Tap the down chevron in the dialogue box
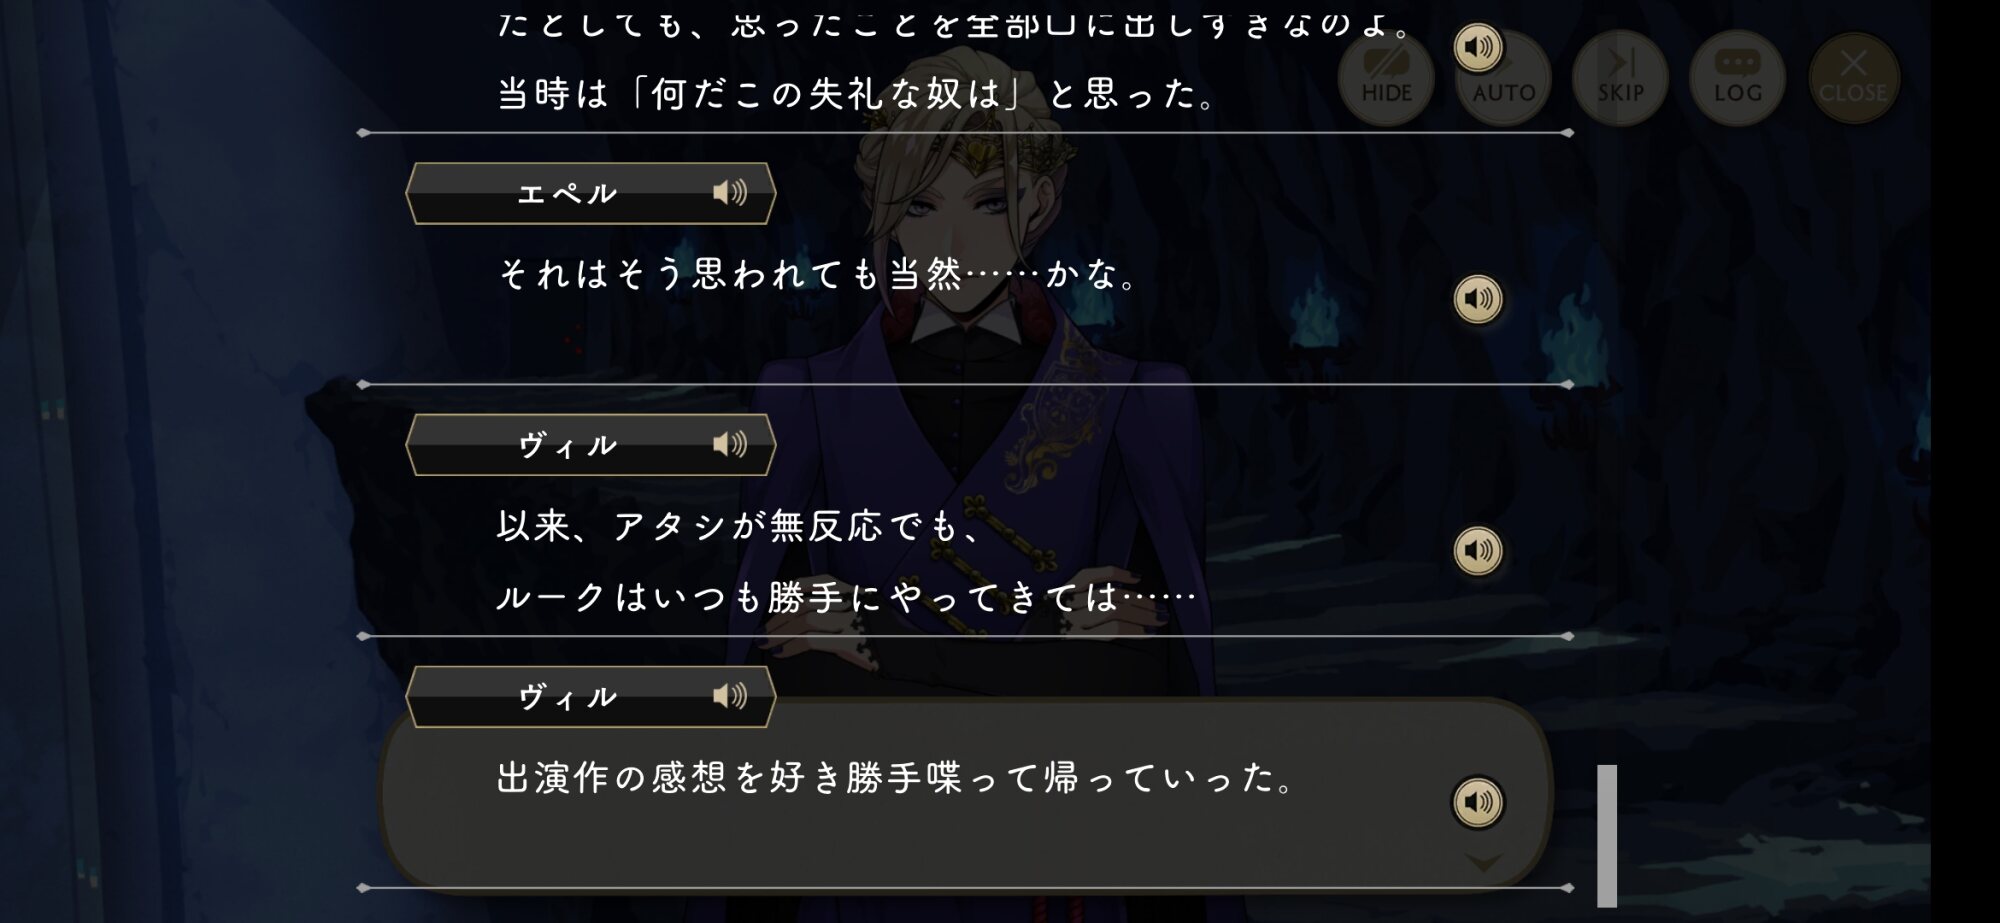Viewport: 2000px width, 923px height. point(1483,862)
